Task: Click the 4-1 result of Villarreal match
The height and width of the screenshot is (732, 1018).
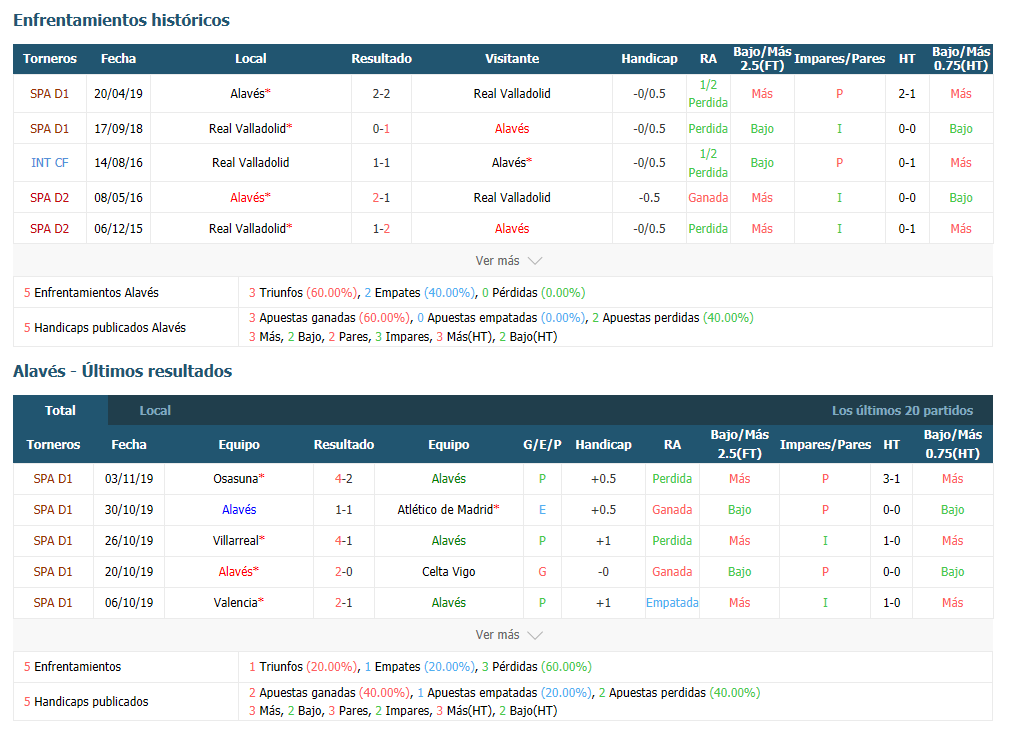Action: click(343, 540)
